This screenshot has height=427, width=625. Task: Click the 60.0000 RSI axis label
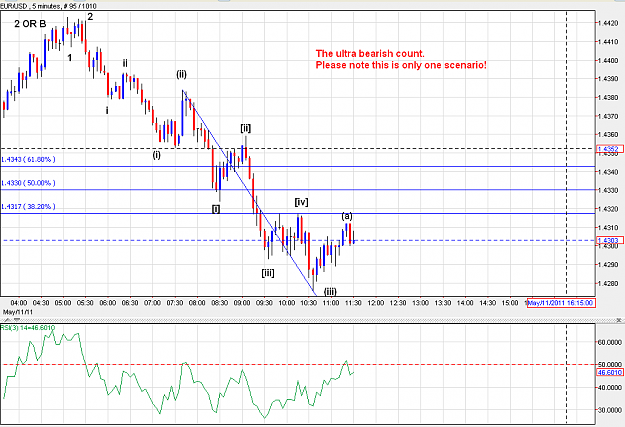(x=609, y=342)
